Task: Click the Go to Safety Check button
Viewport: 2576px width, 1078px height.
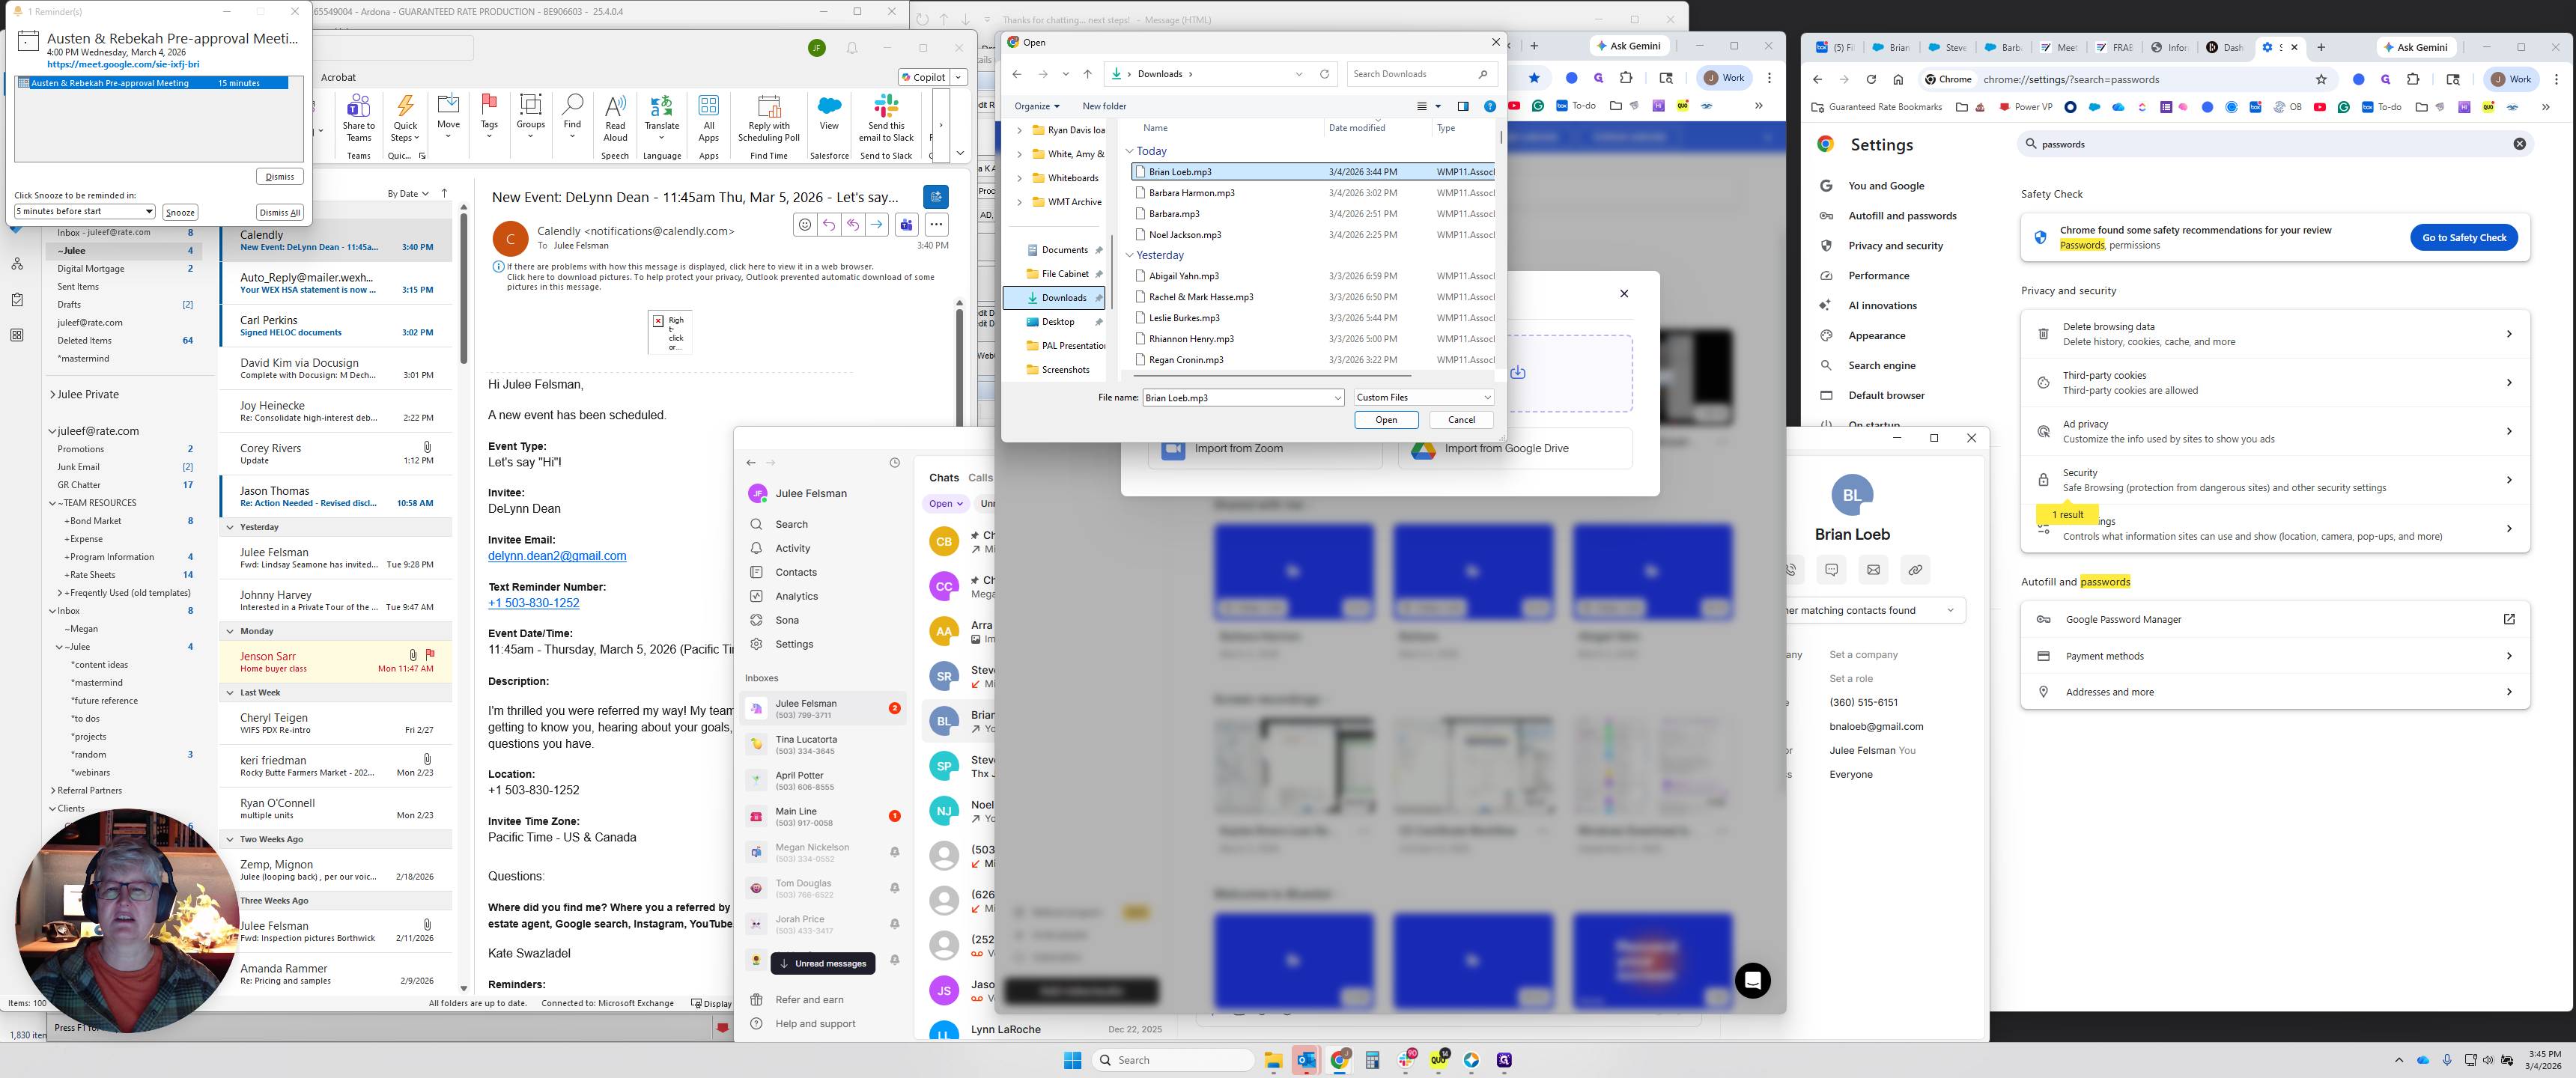Action: click(x=2463, y=238)
